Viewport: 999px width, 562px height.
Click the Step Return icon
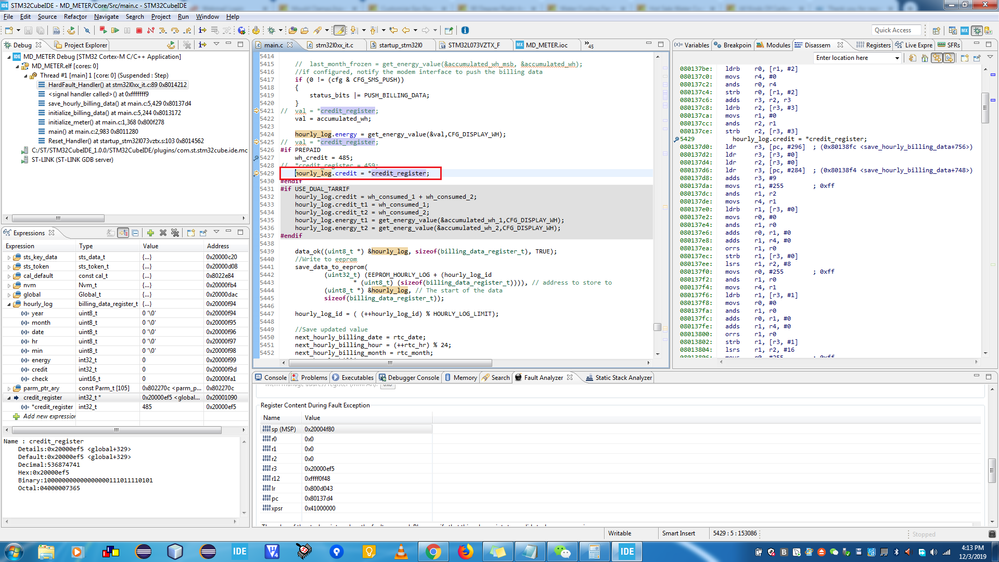pos(187,30)
